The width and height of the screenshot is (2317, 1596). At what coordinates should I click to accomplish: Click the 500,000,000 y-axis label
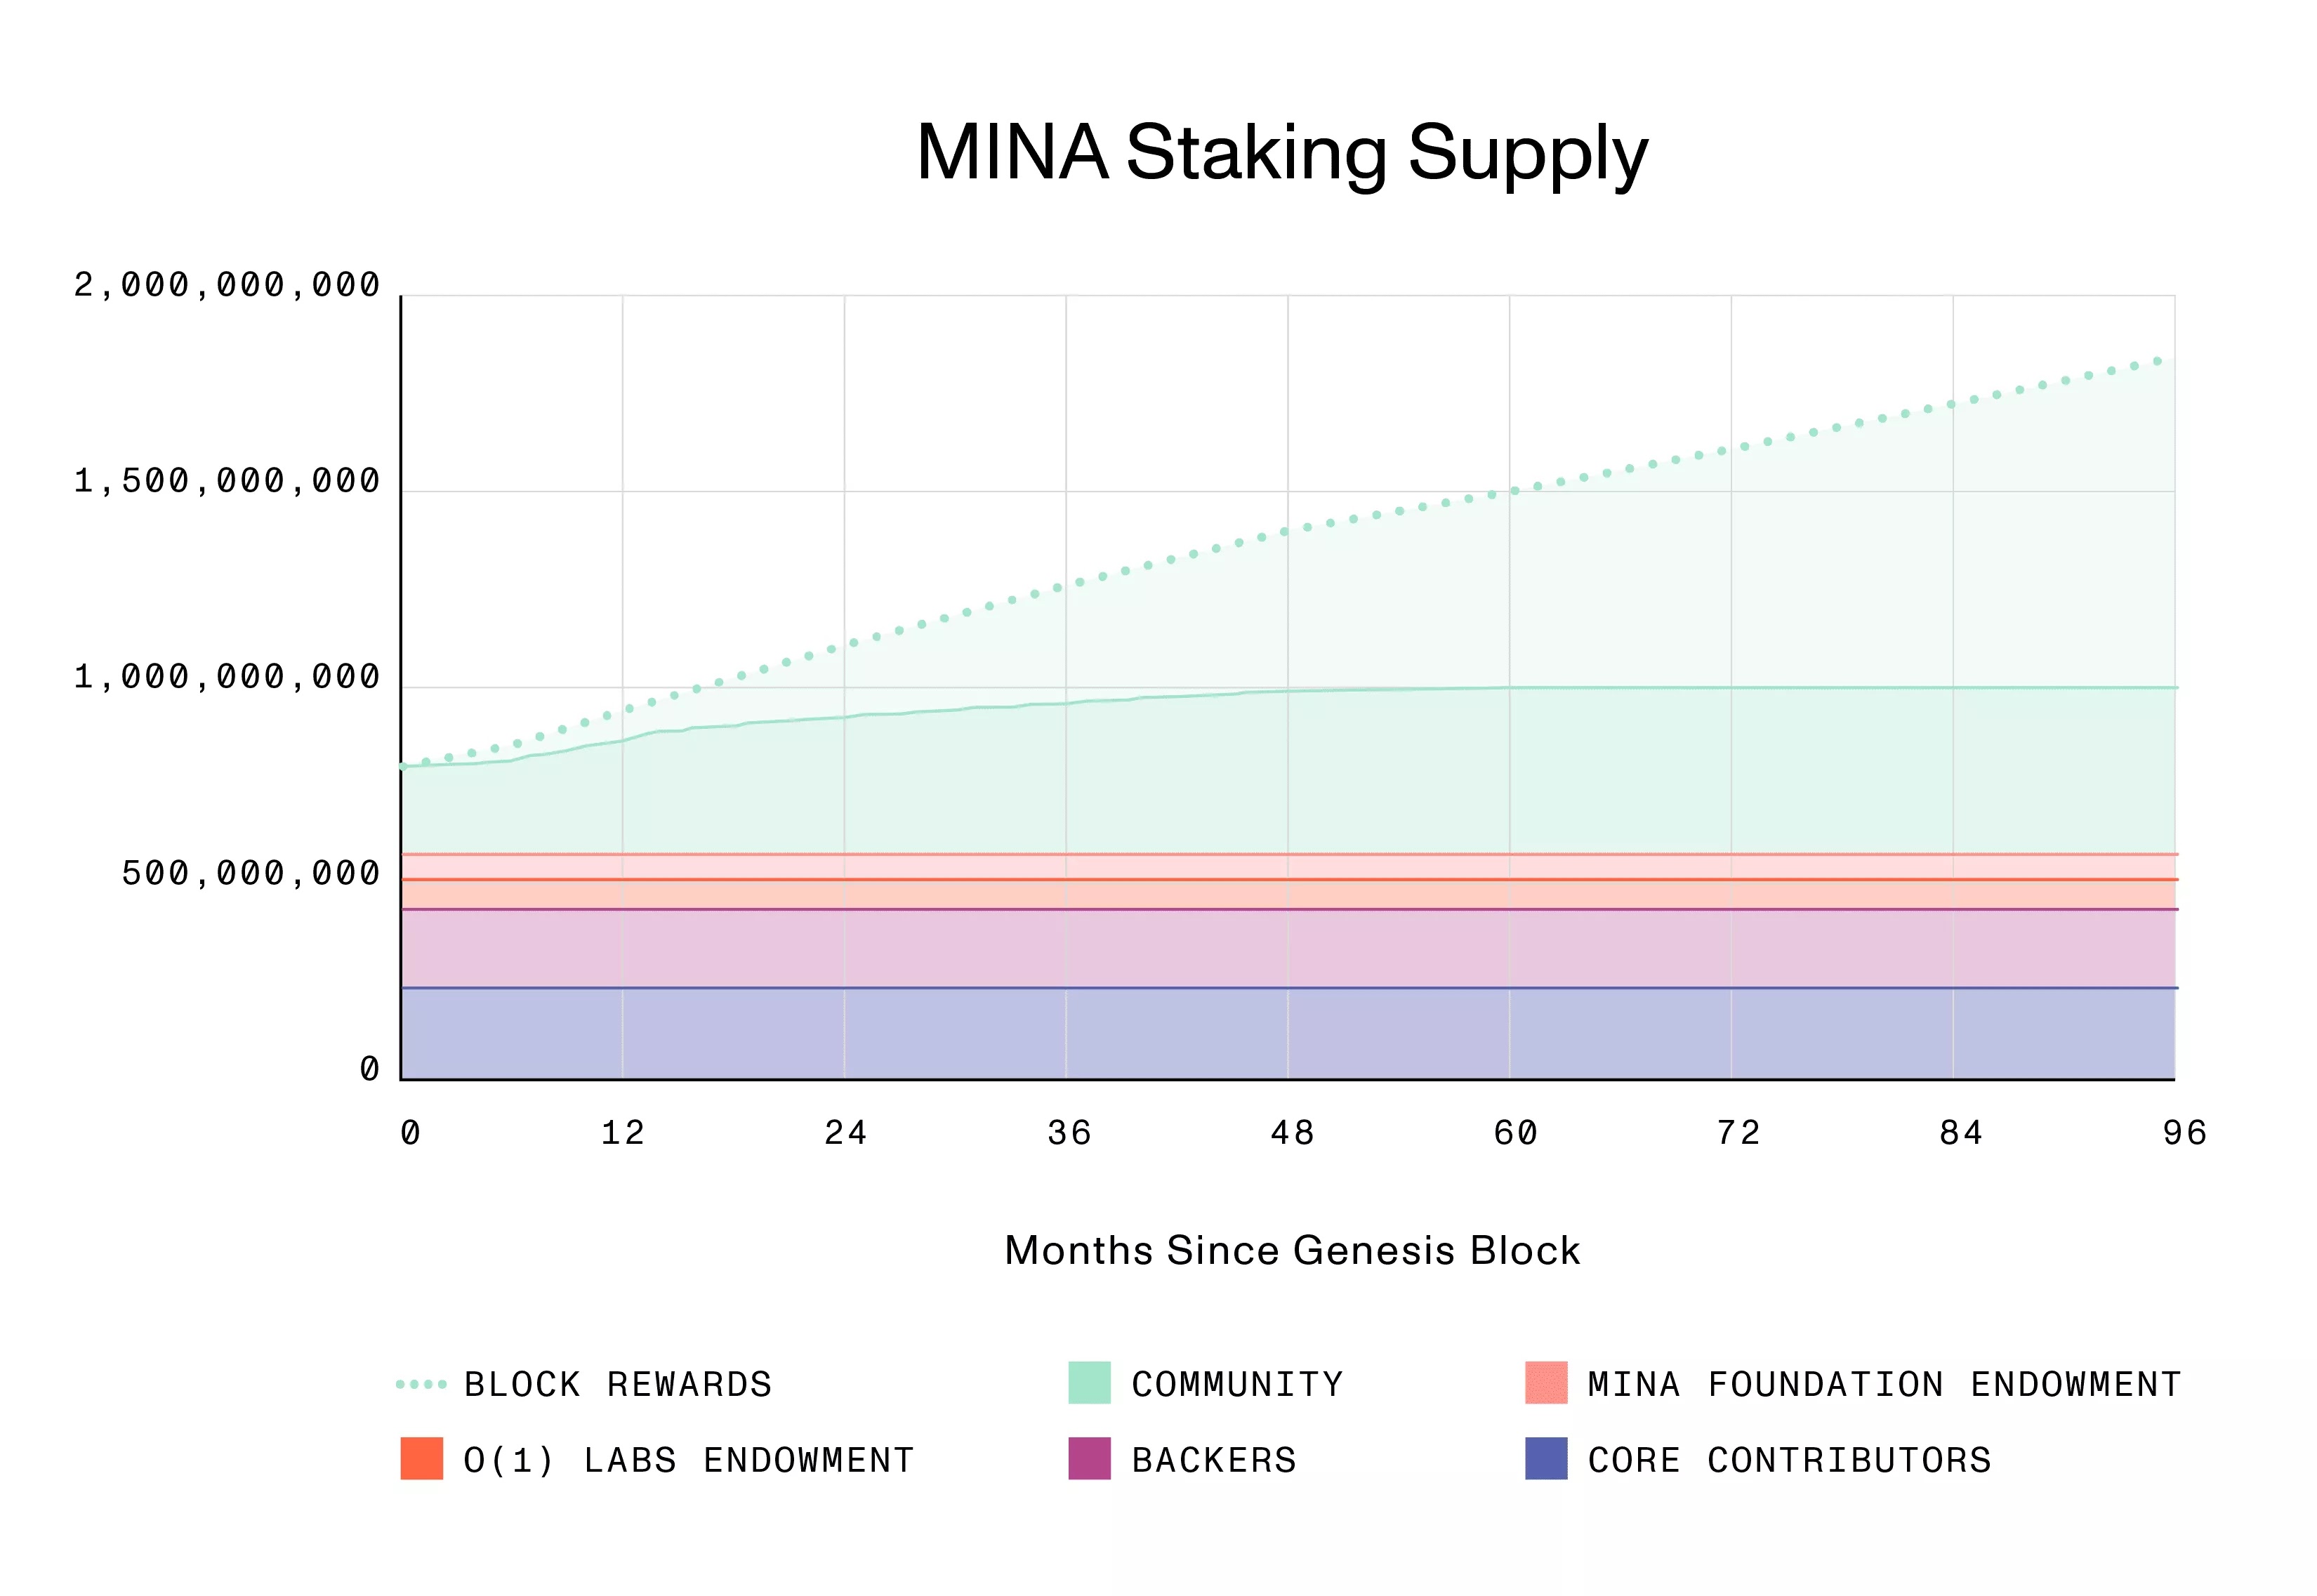point(251,874)
